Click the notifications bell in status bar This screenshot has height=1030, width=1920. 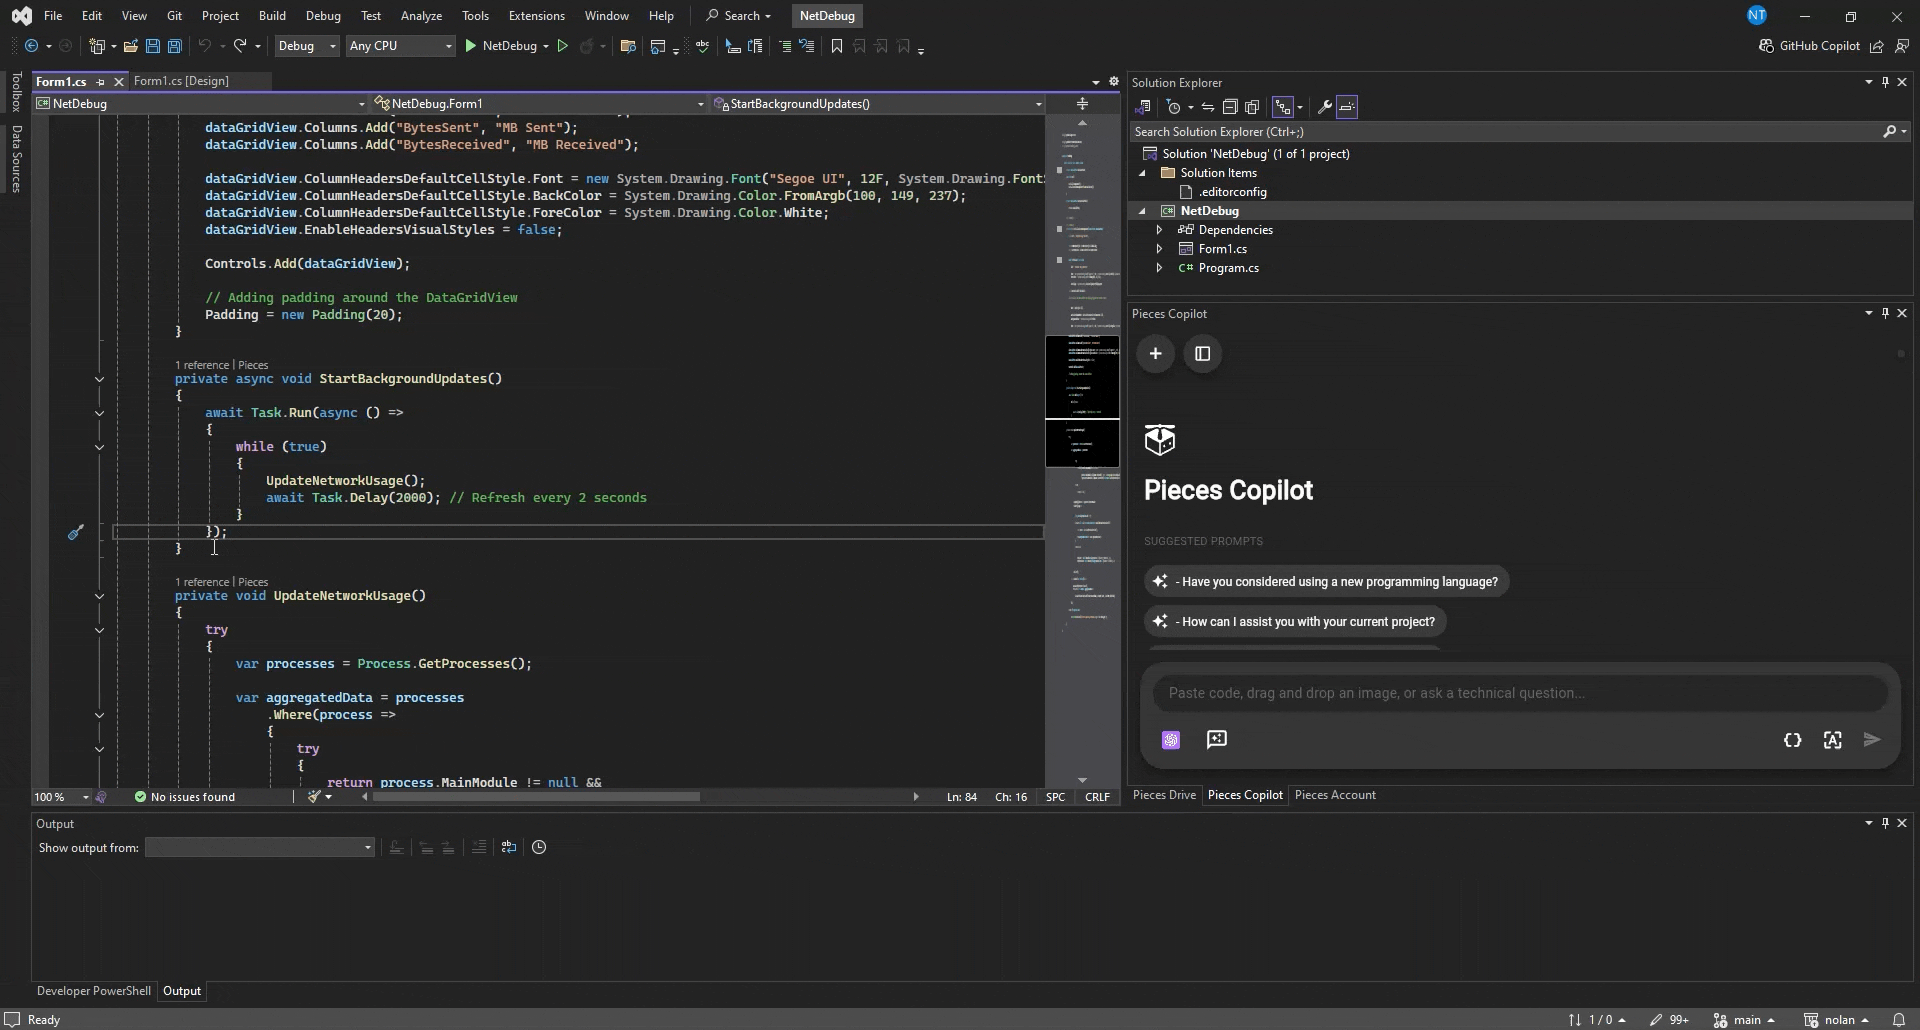(1898, 1020)
